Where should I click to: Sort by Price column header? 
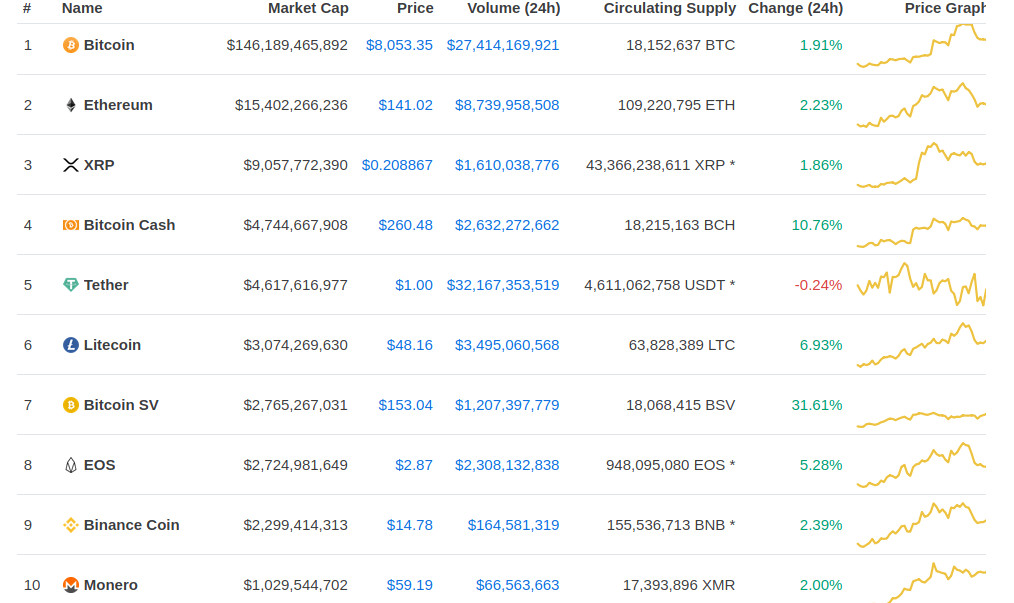(x=415, y=8)
